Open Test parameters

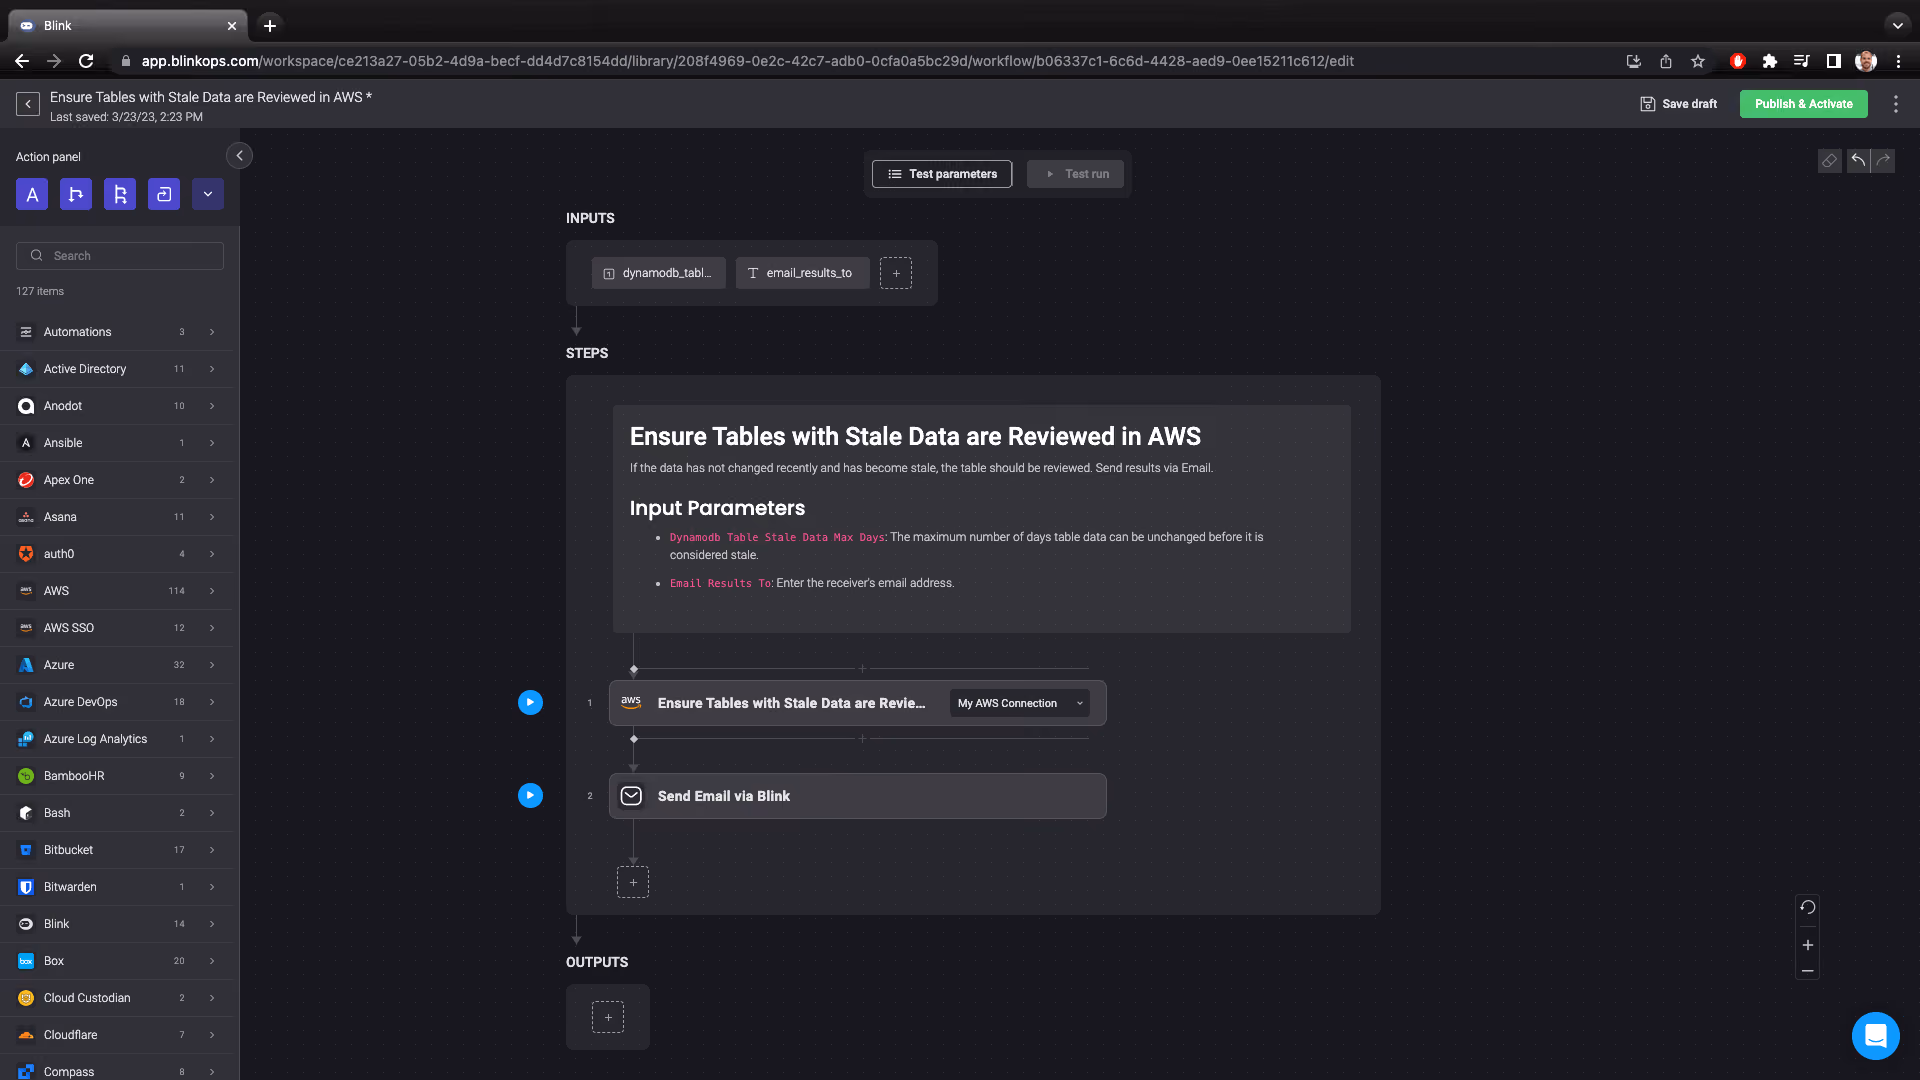[942, 174]
